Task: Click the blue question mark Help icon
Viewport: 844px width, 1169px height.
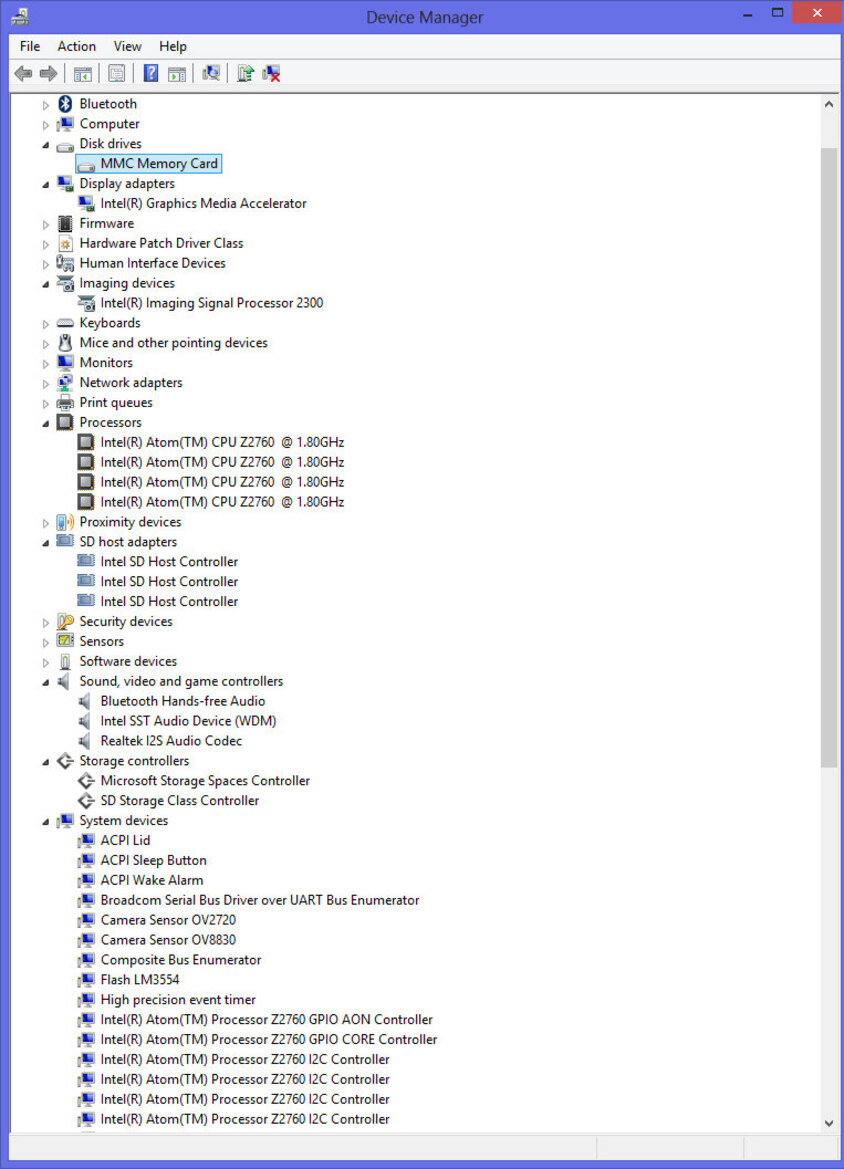Action: click(x=151, y=73)
